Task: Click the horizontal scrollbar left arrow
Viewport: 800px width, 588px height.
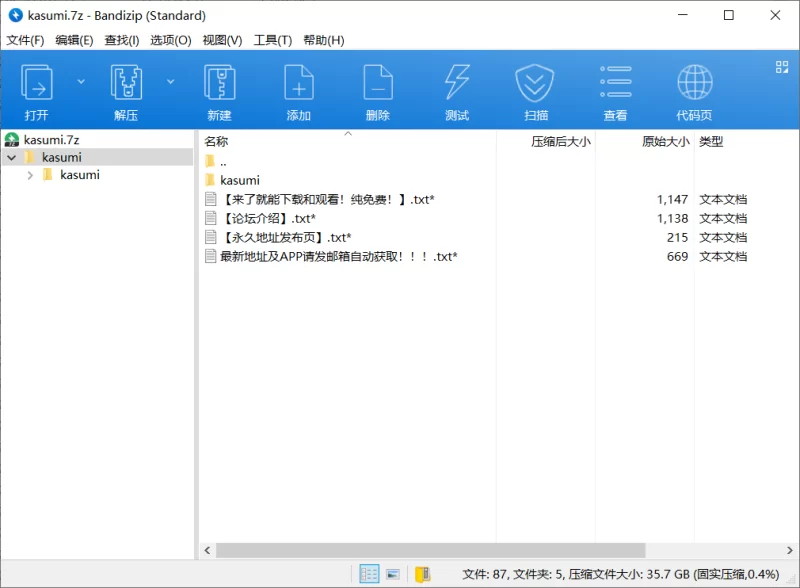Action: [x=207, y=550]
